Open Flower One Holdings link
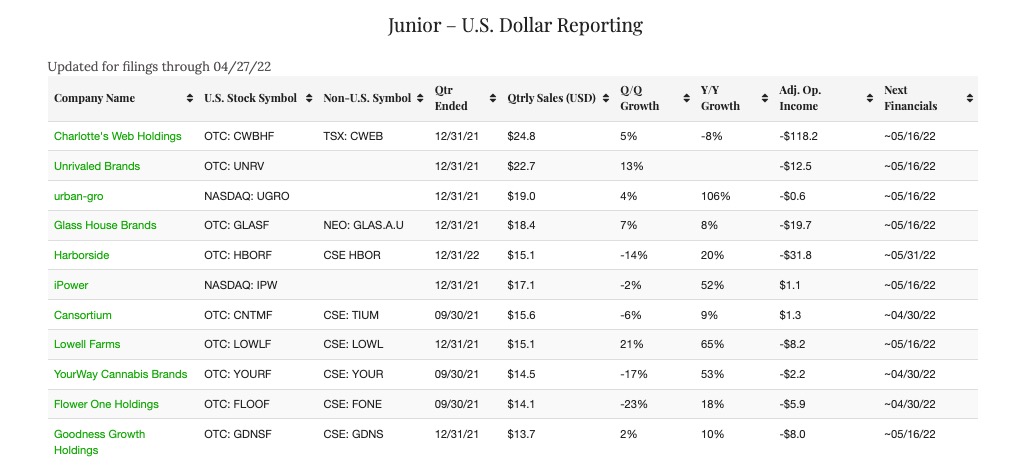 [106, 404]
